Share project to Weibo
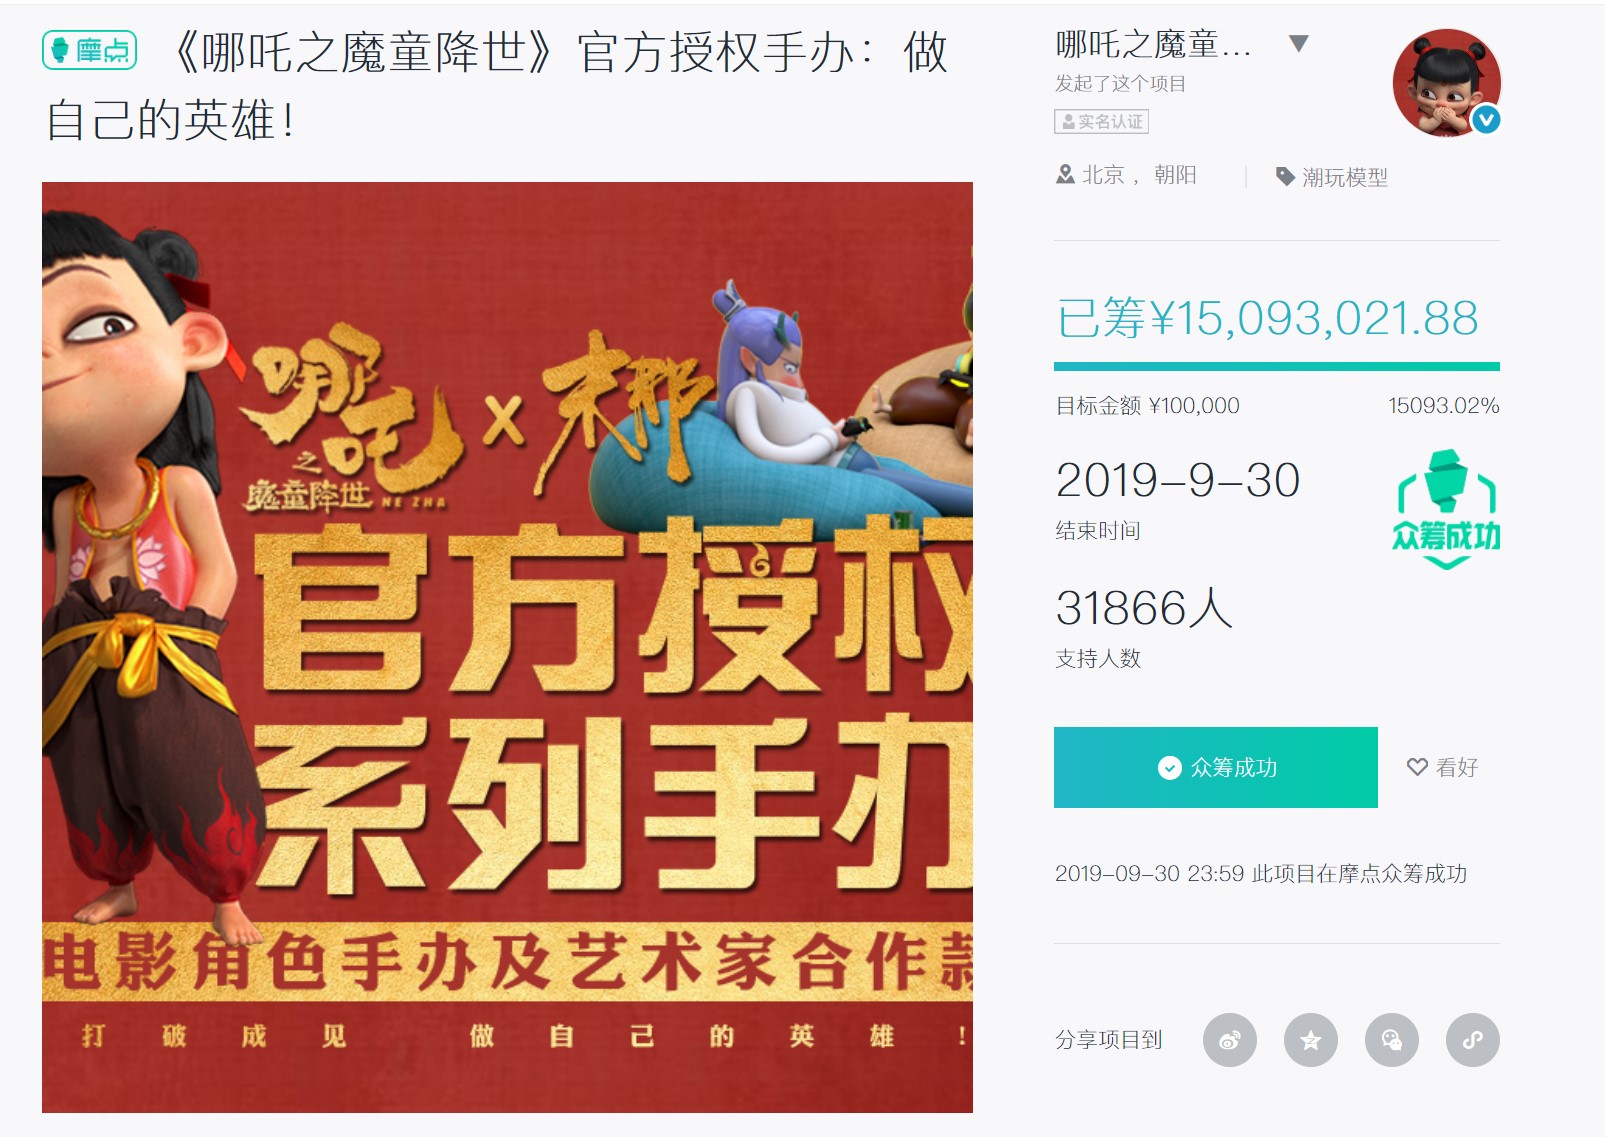1605x1137 pixels. (x=1229, y=1040)
